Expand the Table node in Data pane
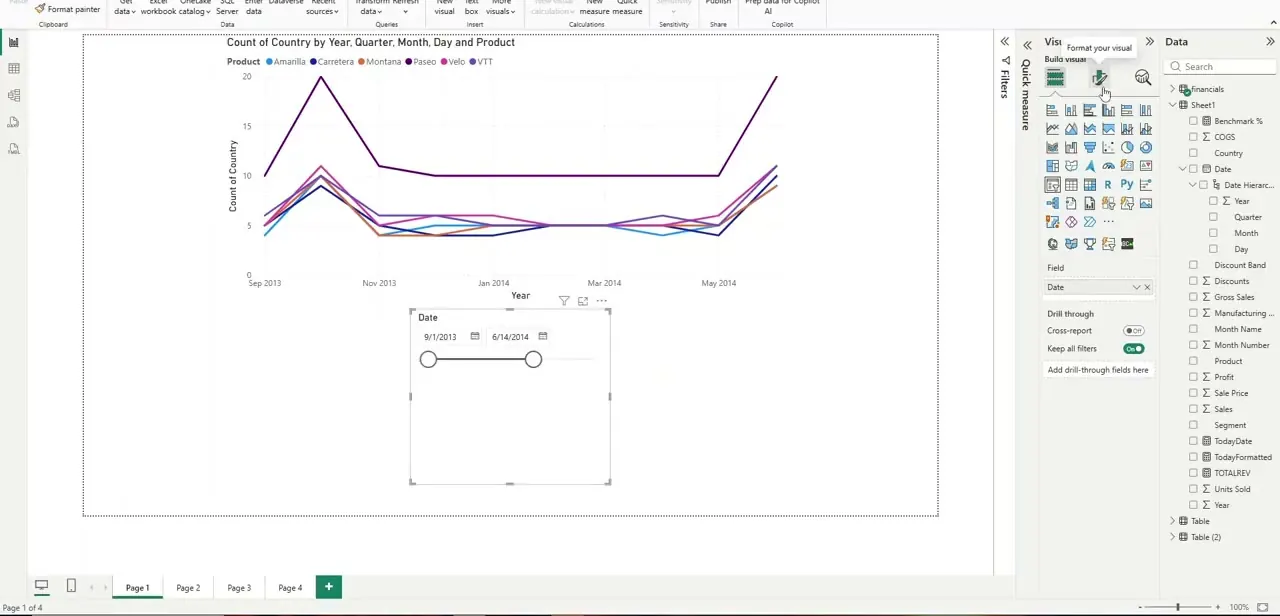The height and width of the screenshot is (616, 1280). point(1173,521)
